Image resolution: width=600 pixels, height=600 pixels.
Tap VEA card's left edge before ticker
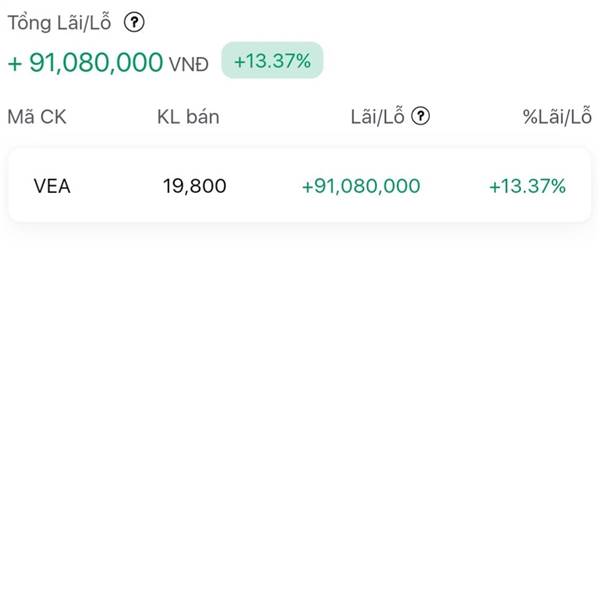[19, 186]
